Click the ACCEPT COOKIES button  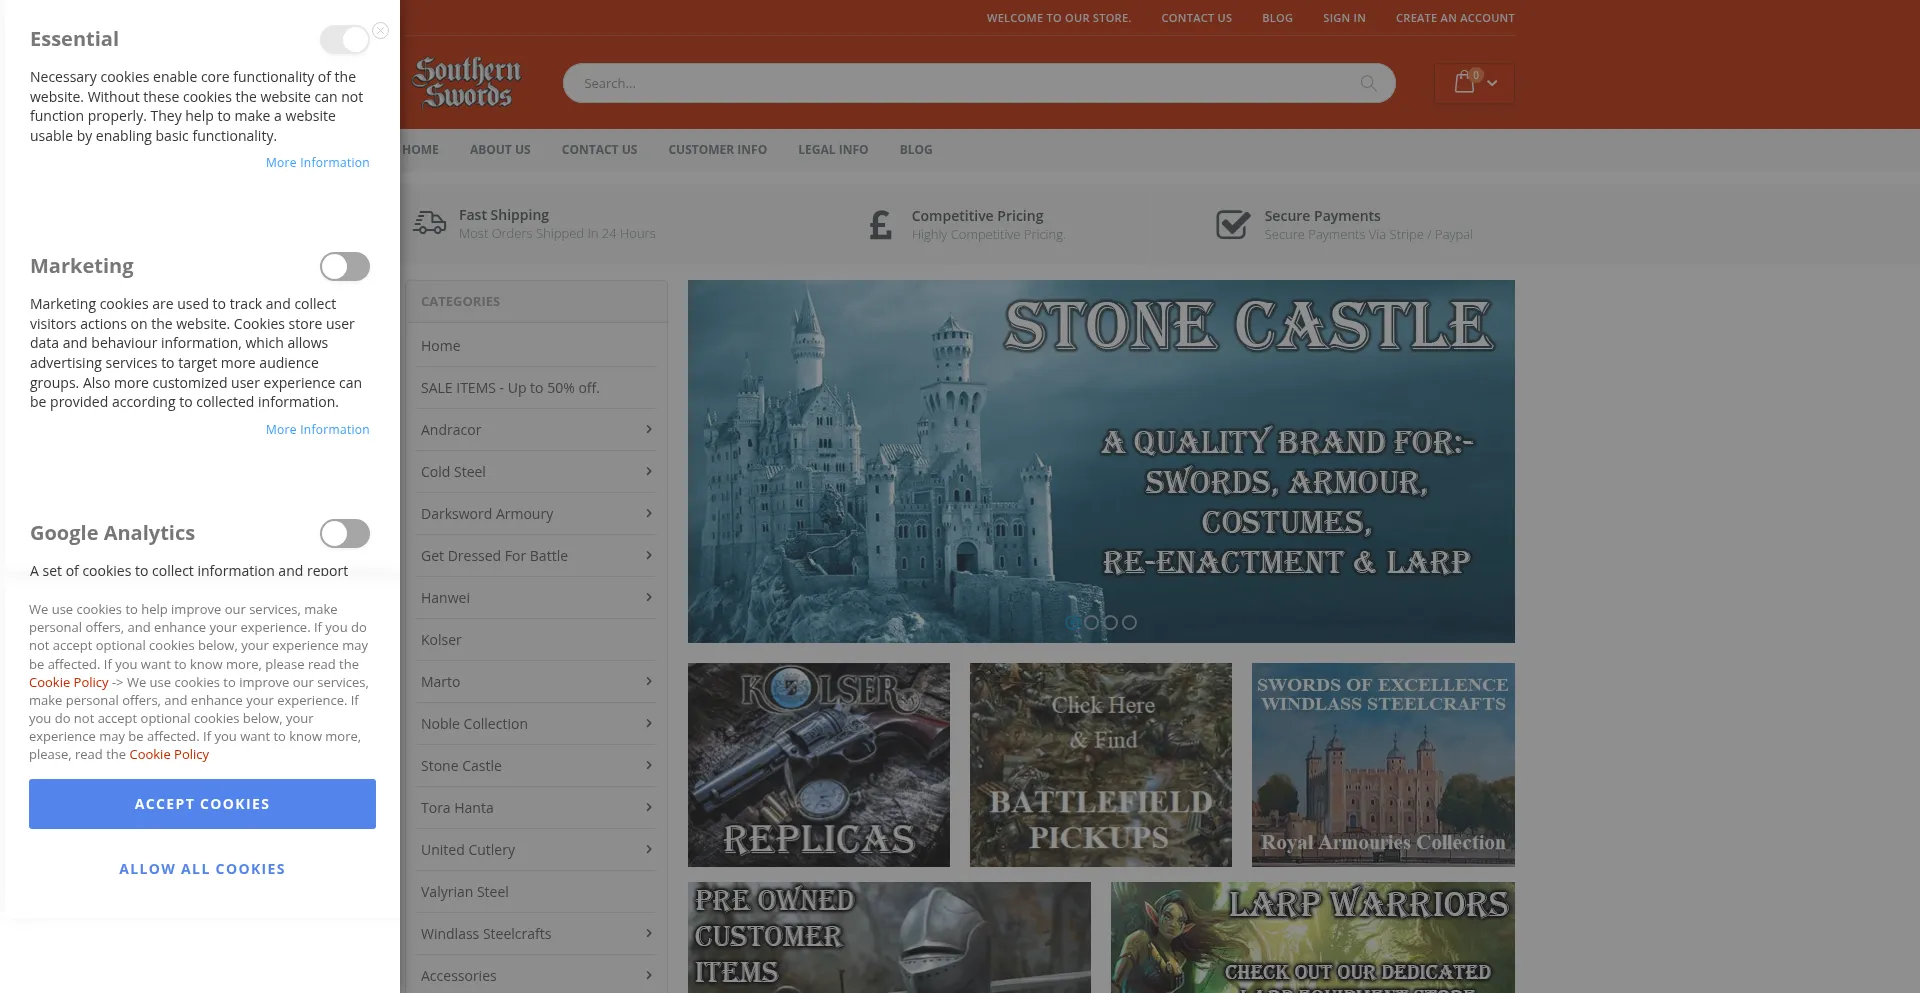pyautogui.click(x=202, y=804)
